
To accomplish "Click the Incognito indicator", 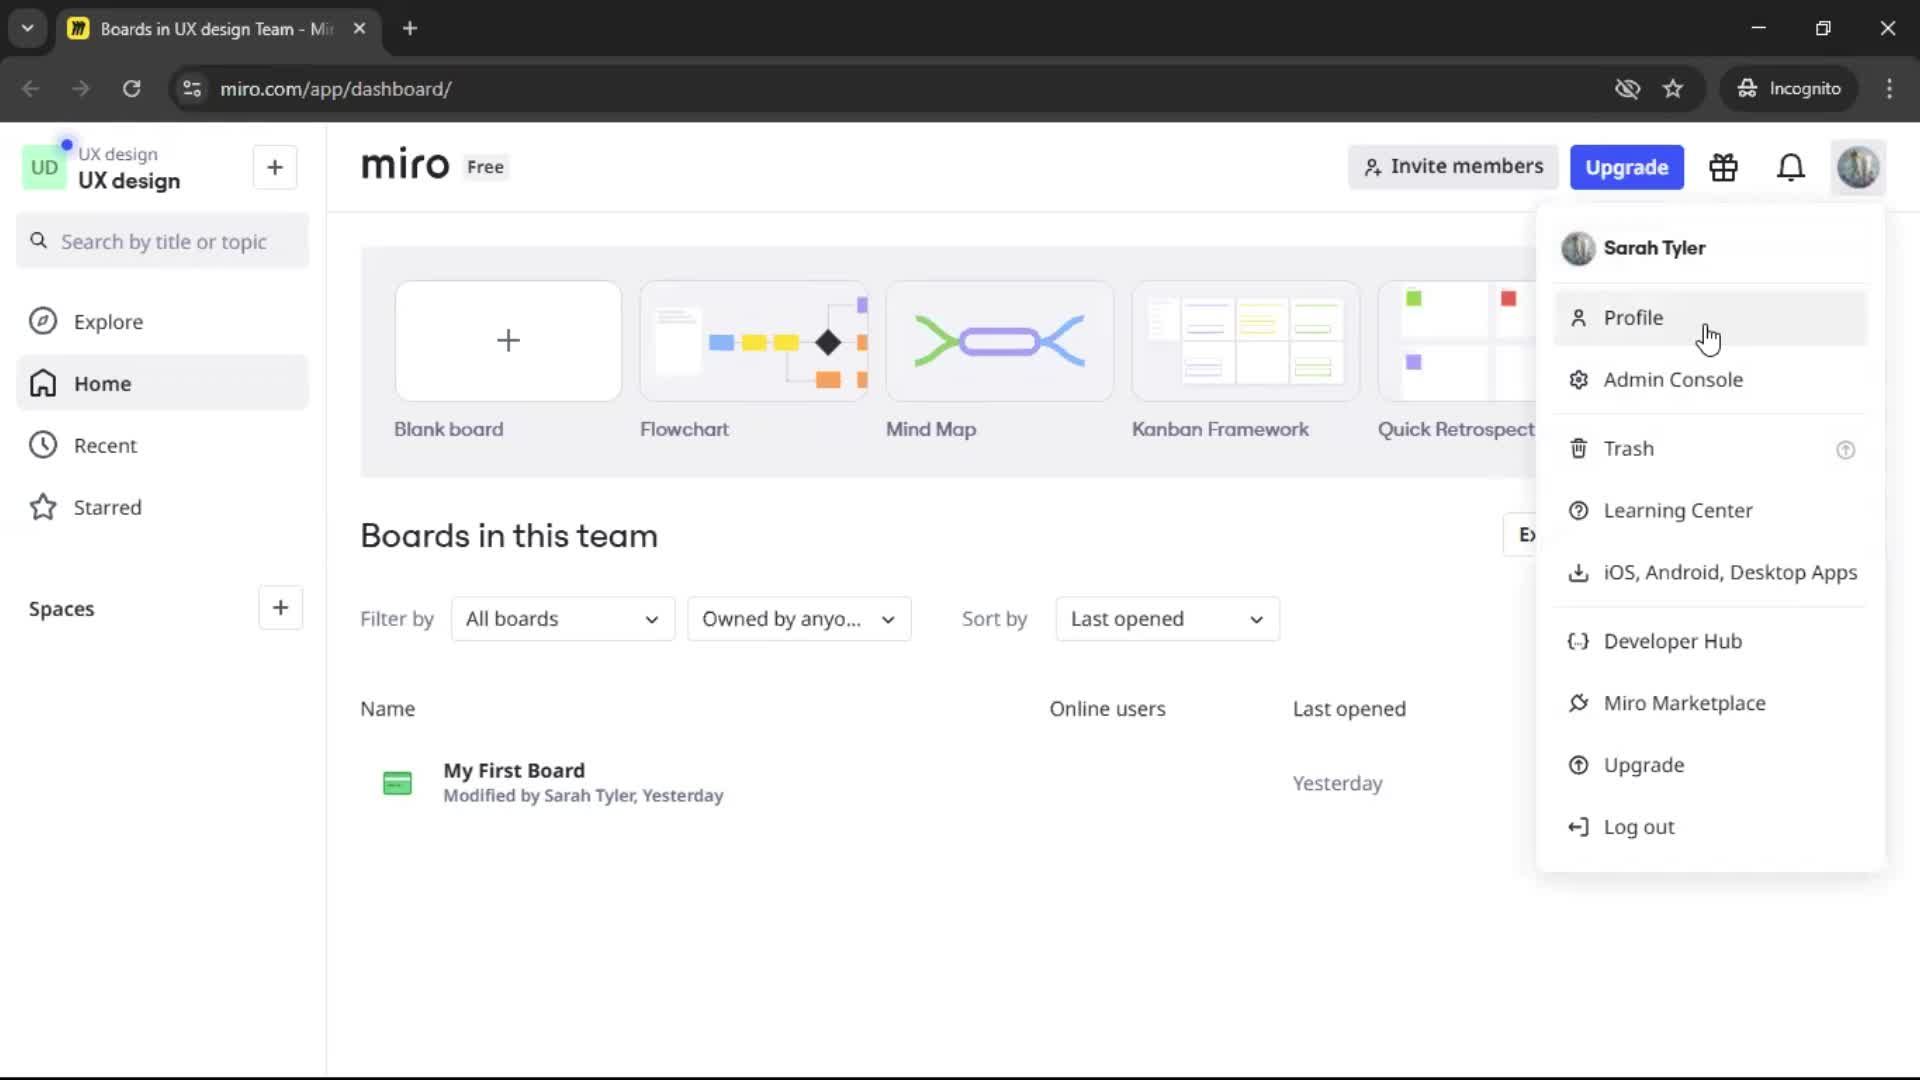I will coord(1789,89).
